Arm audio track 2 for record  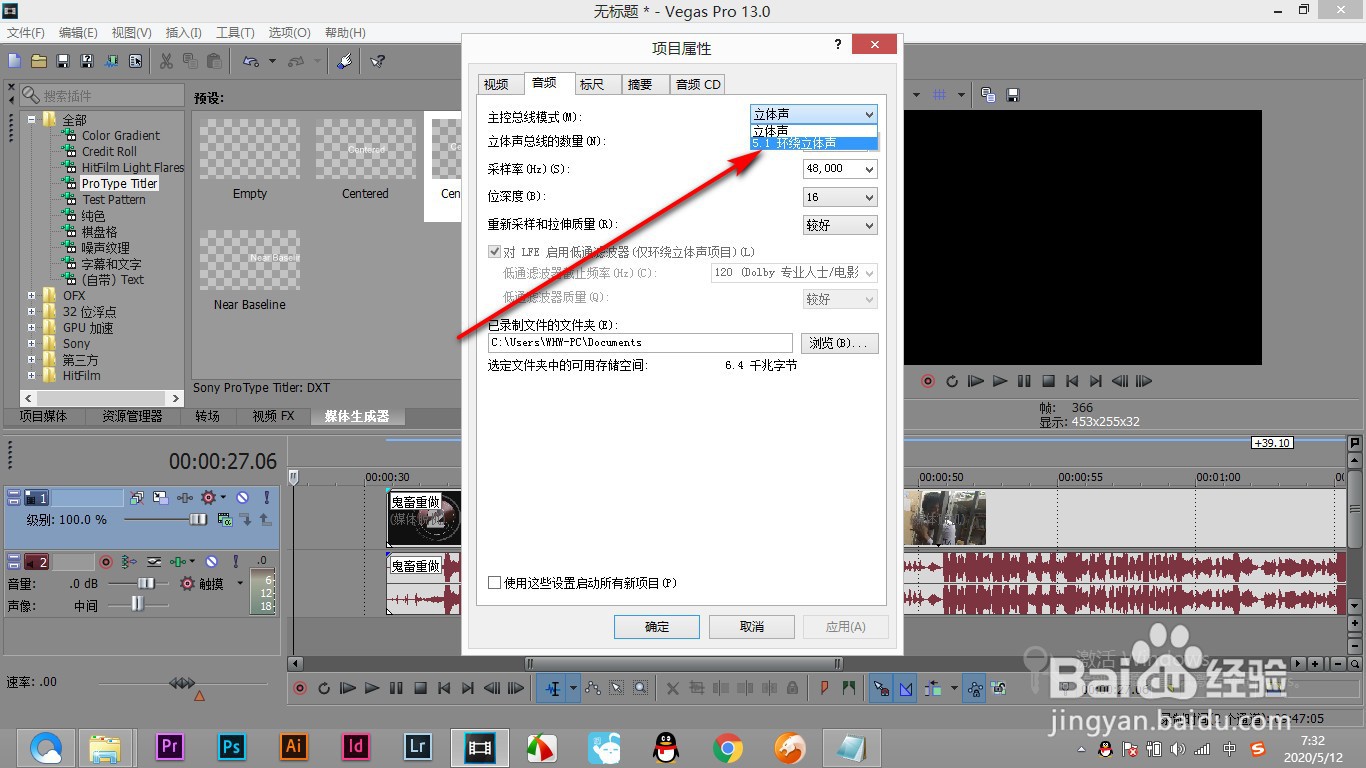106,561
